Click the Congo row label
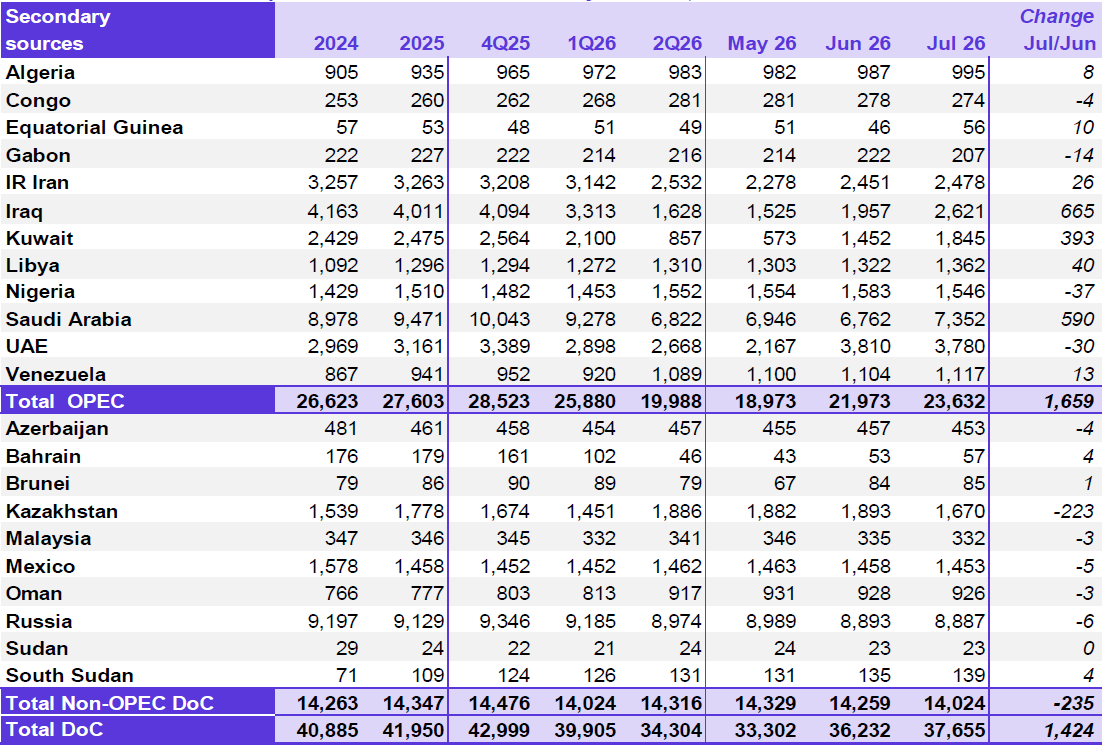This screenshot has height=747, width=1104. [38, 101]
